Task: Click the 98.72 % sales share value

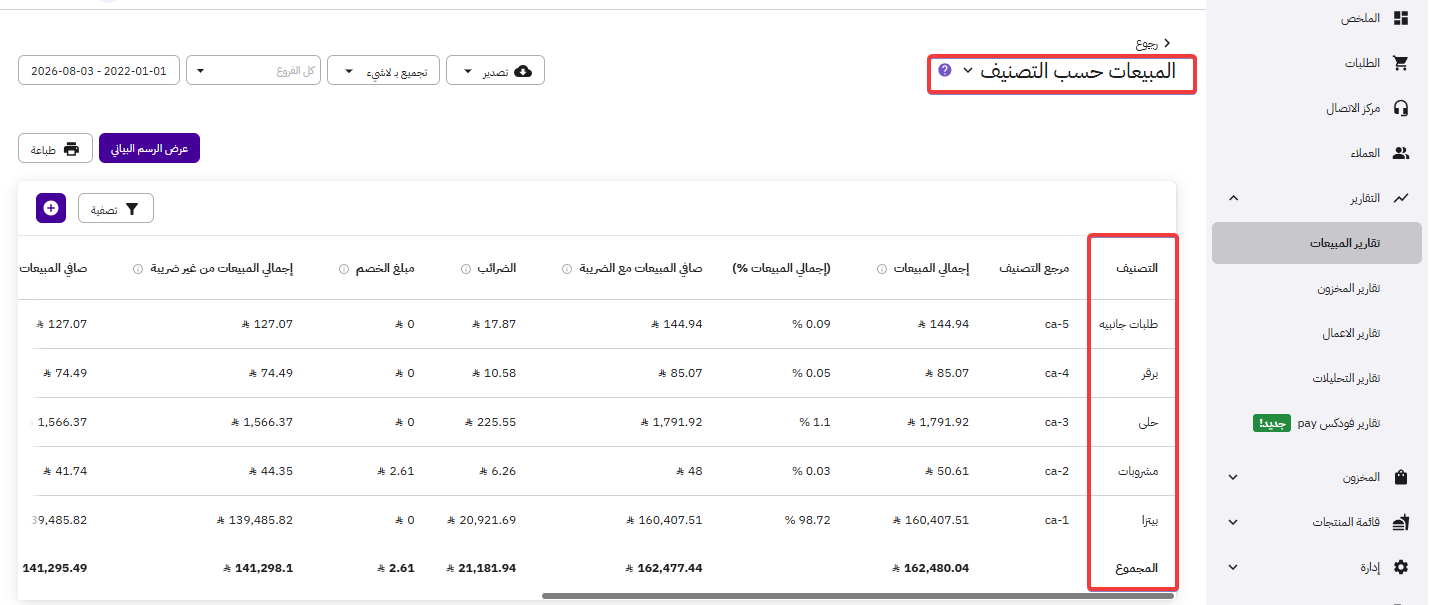Action: tap(808, 520)
